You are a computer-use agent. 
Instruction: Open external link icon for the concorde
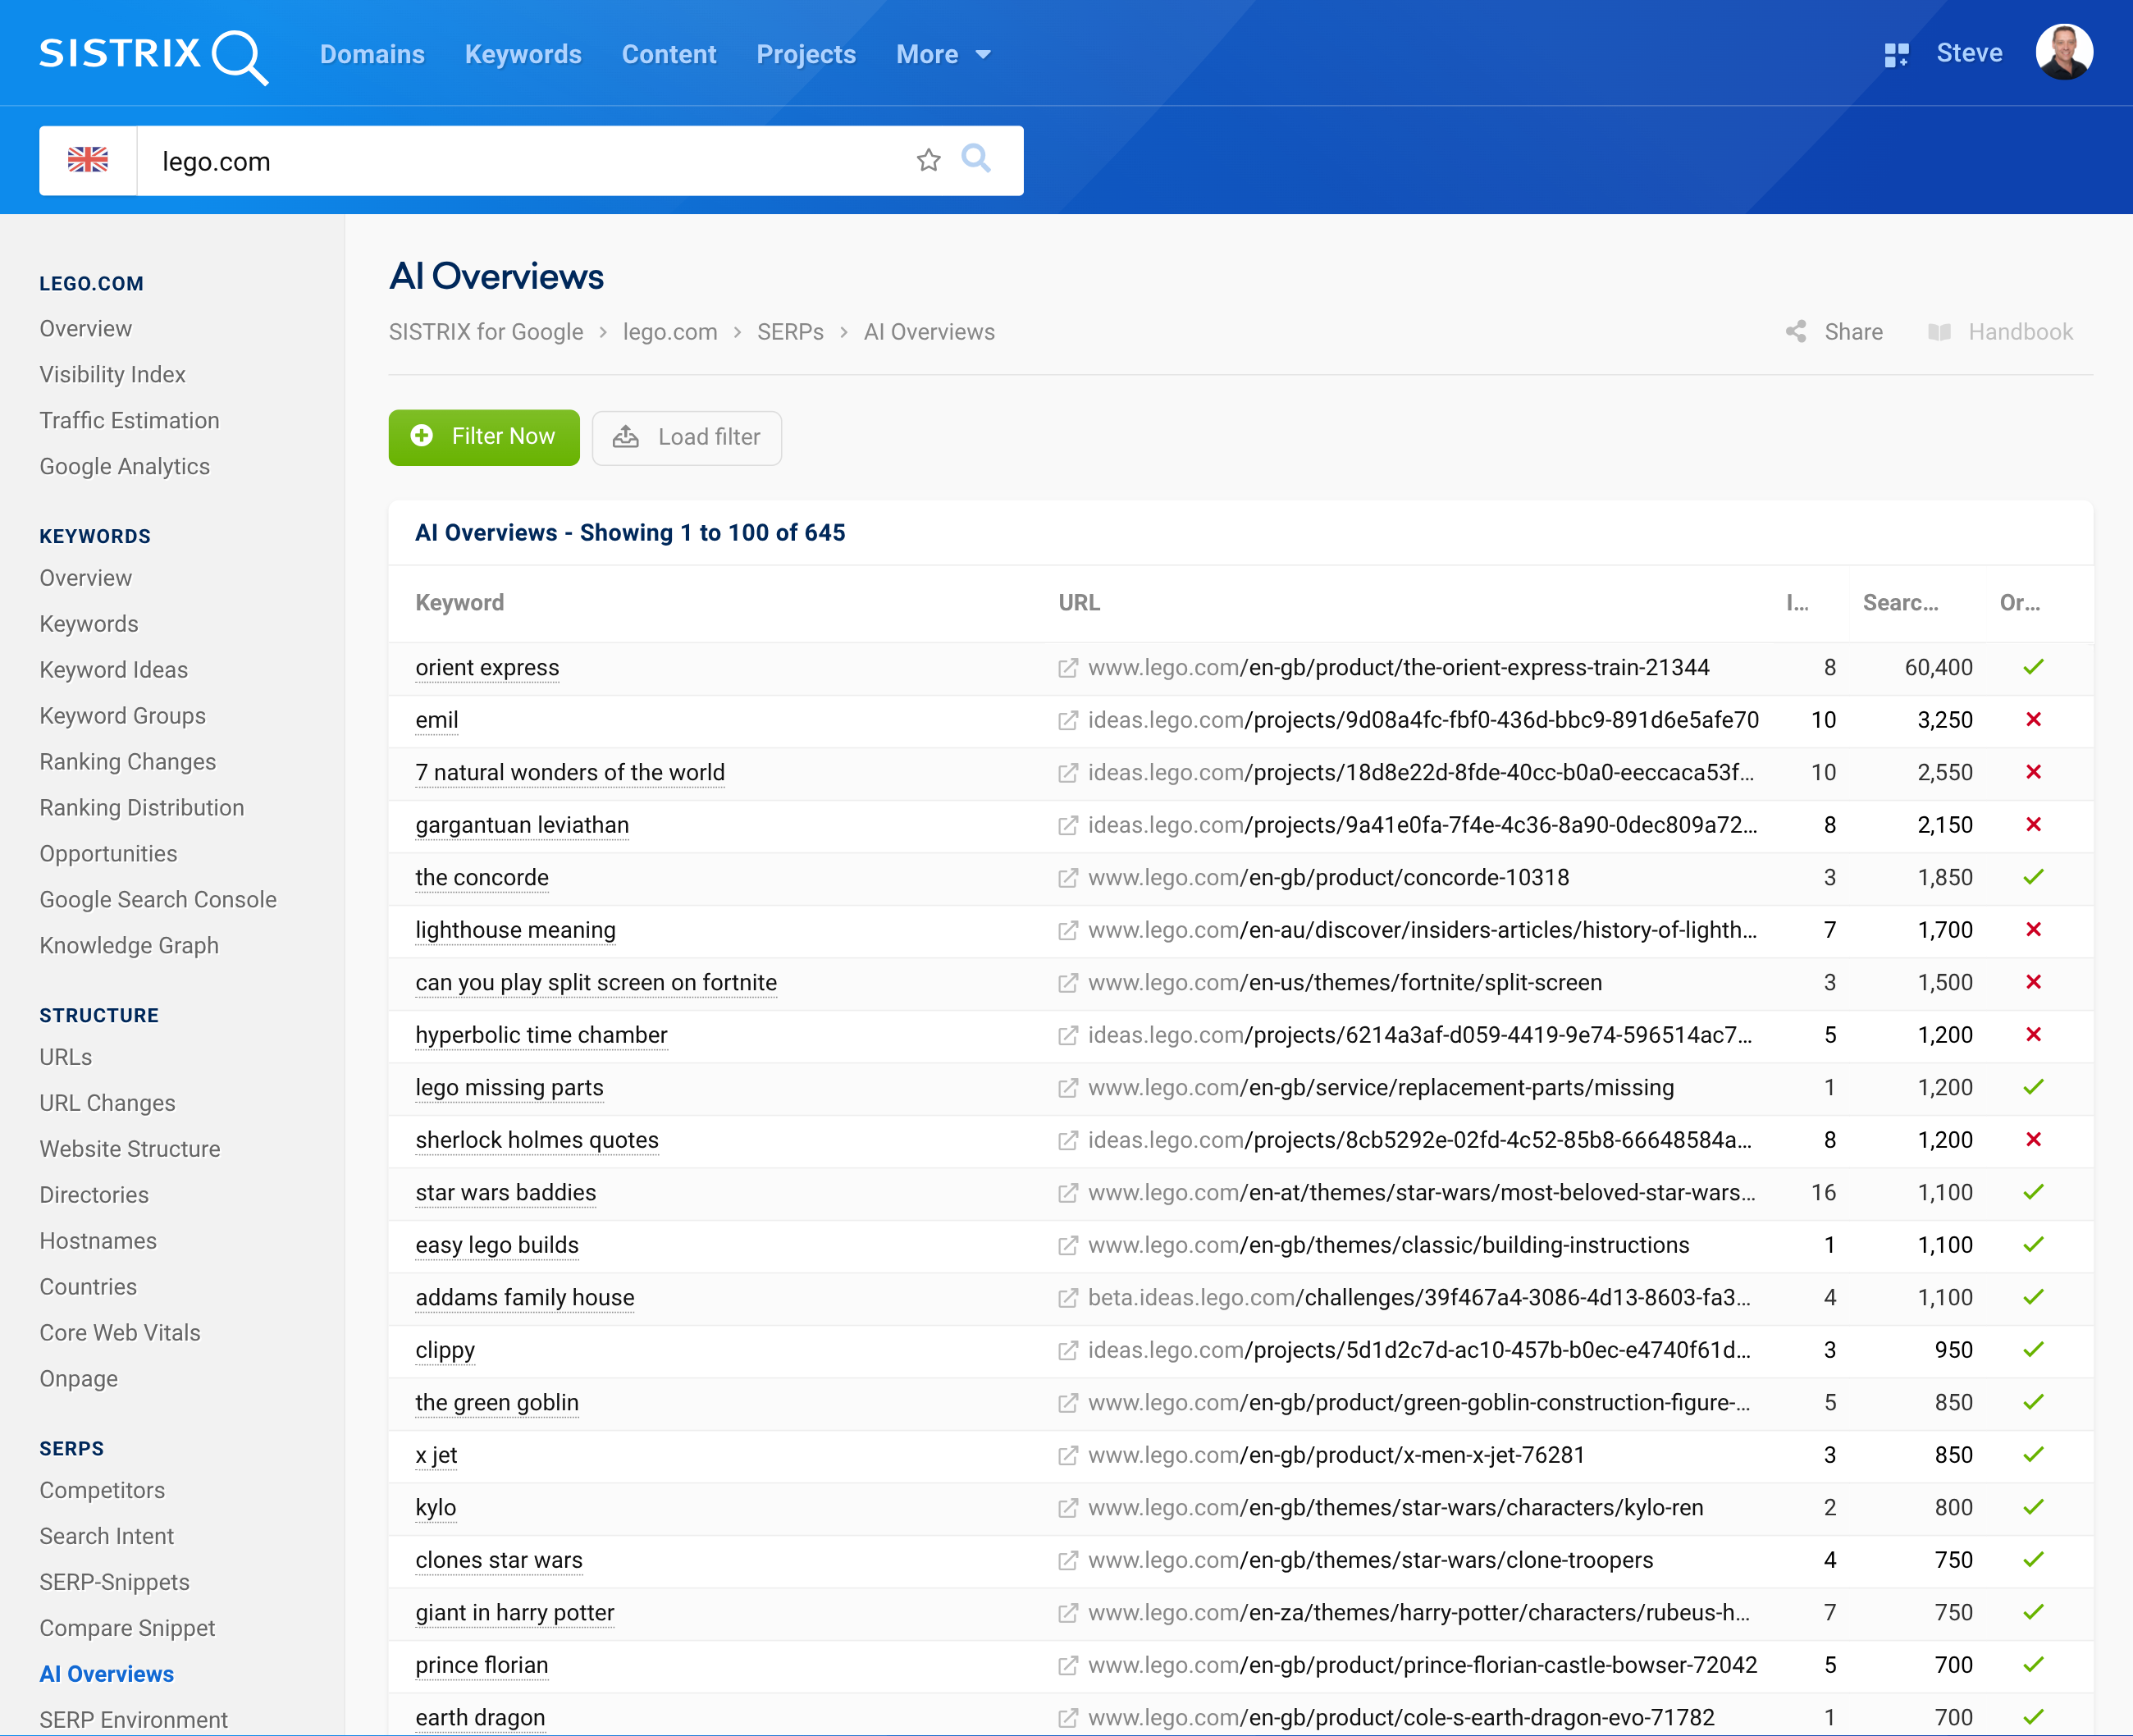click(x=1068, y=878)
